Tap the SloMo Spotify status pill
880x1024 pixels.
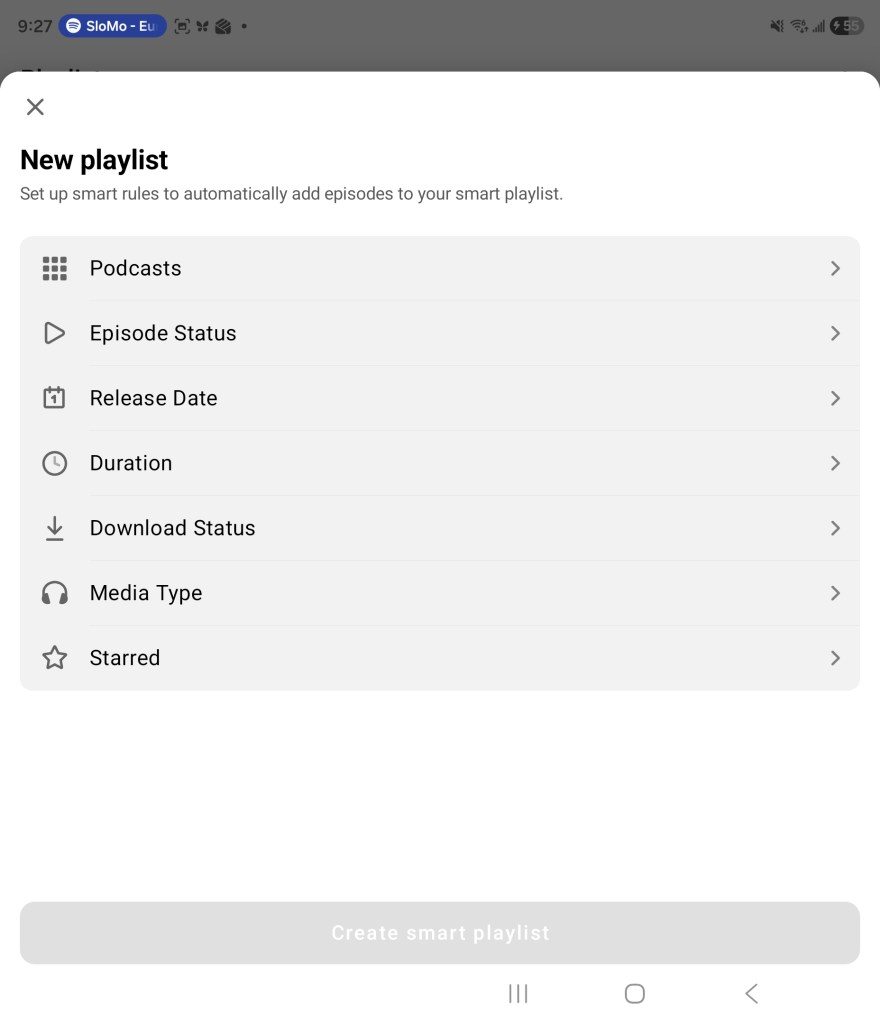tap(112, 27)
